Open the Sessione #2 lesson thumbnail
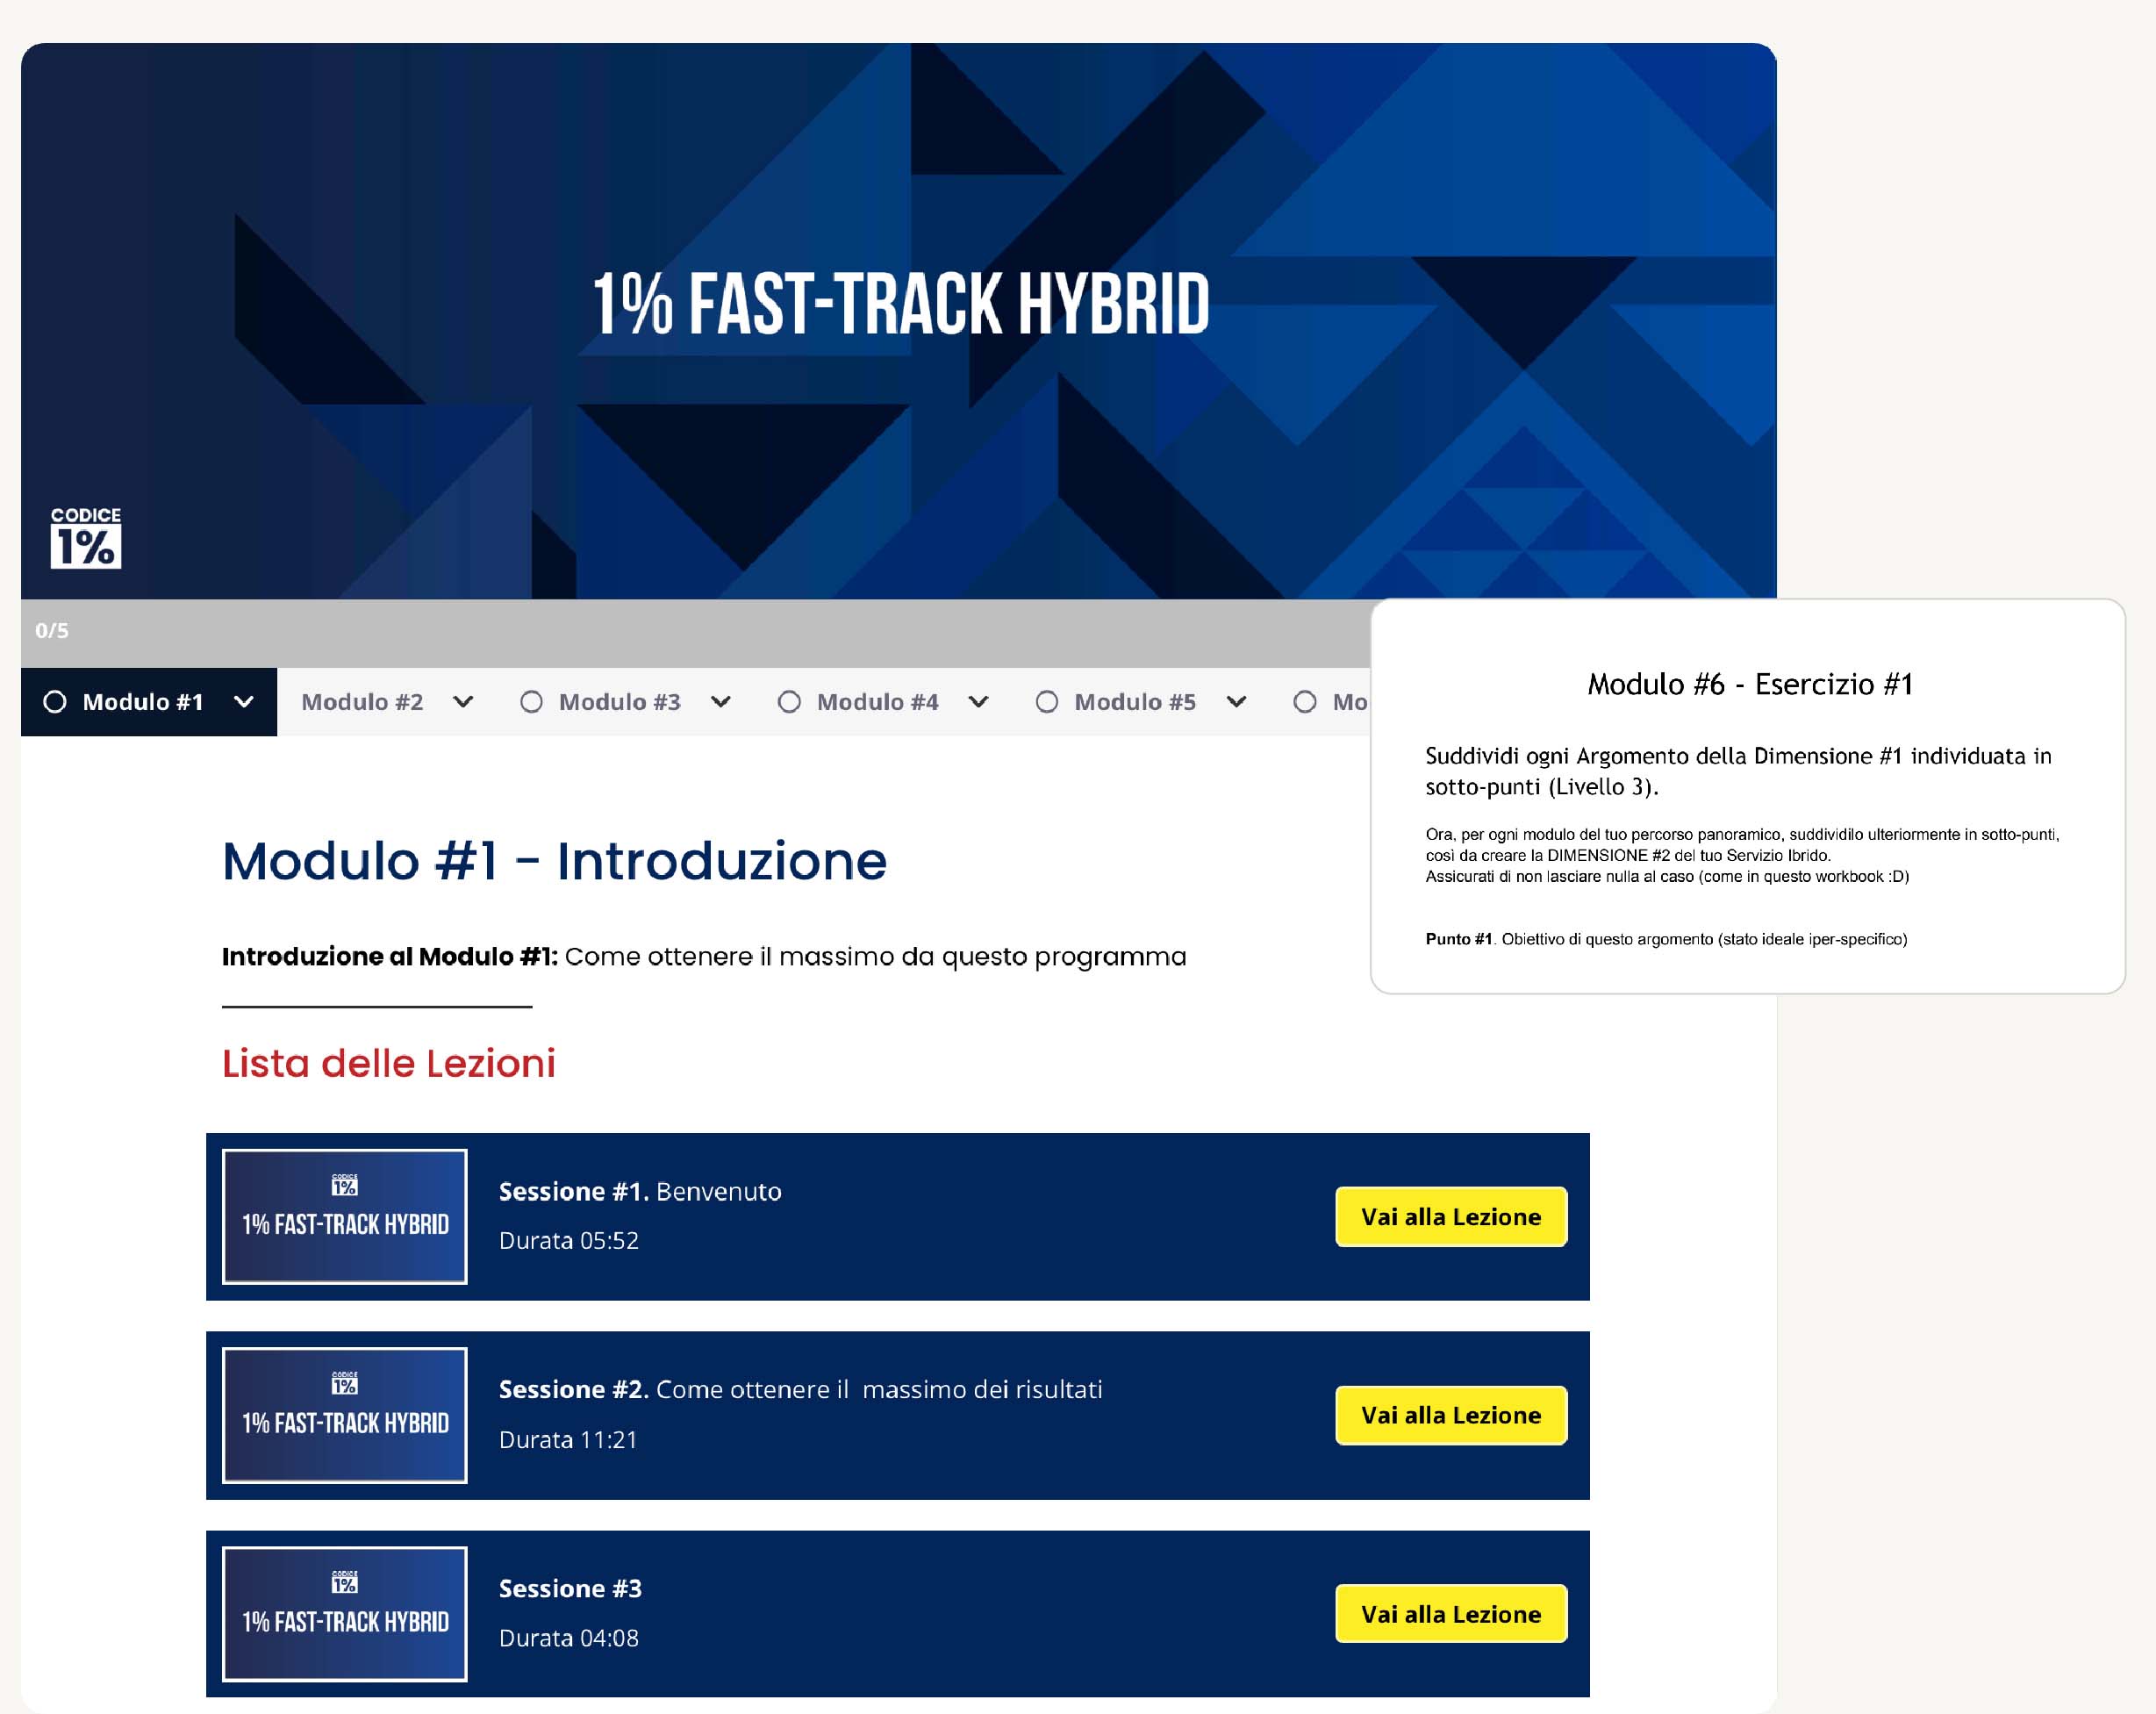 coord(344,1415)
